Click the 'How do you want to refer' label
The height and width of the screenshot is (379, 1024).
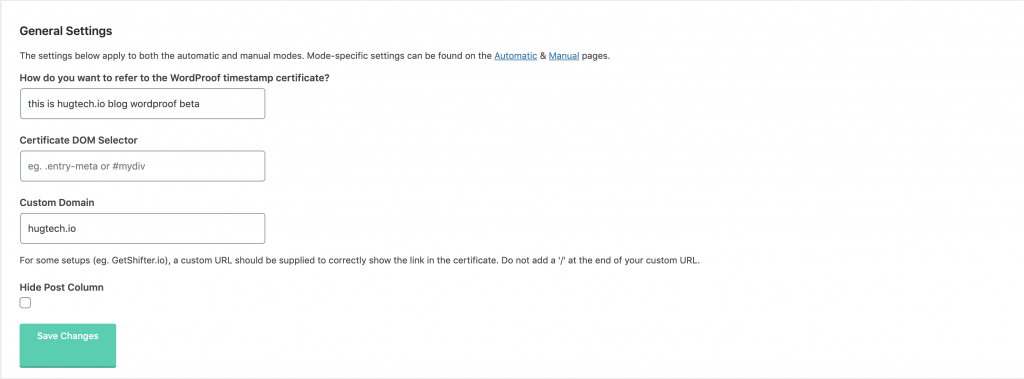tap(174, 78)
